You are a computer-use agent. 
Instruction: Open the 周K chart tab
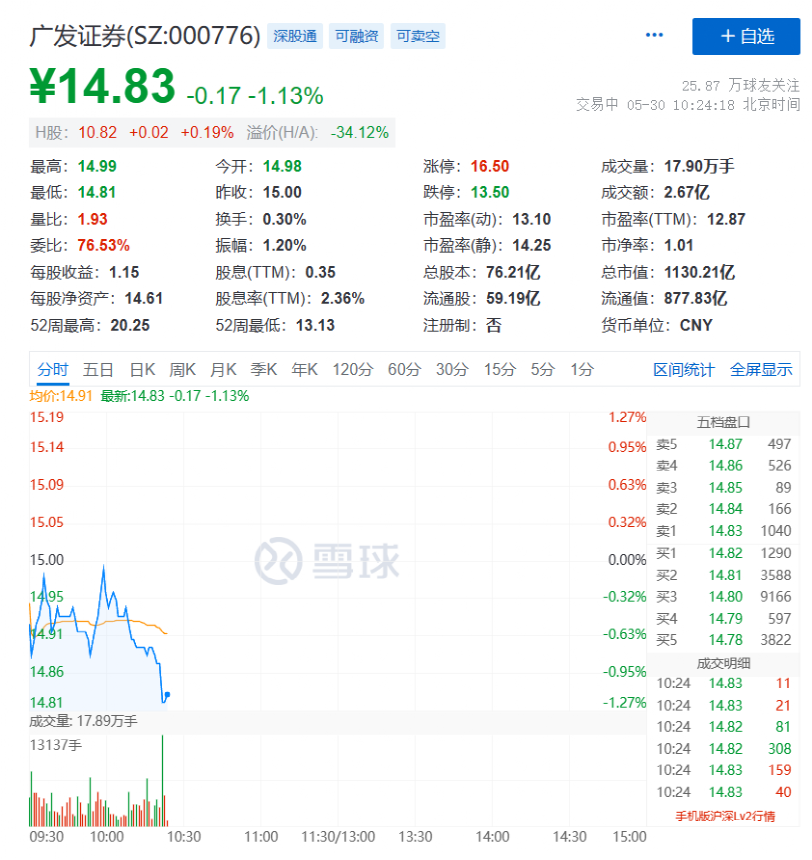click(x=182, y=369)
